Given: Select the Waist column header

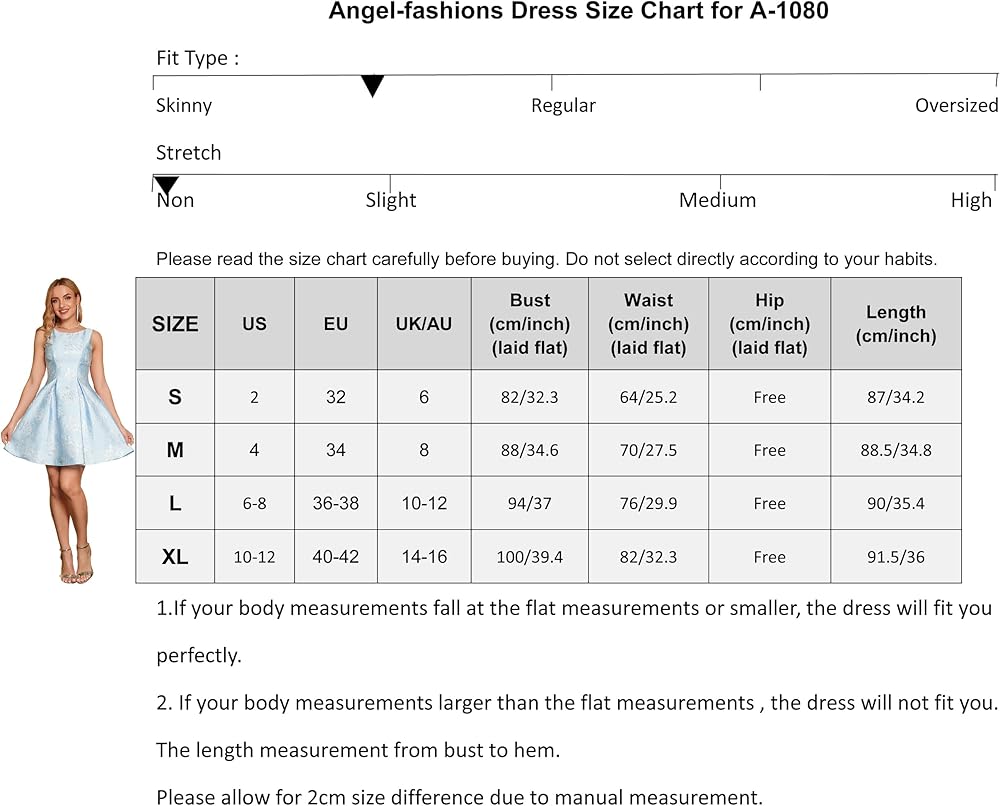Looking at the screenshot, I should (x=648, y=324).
